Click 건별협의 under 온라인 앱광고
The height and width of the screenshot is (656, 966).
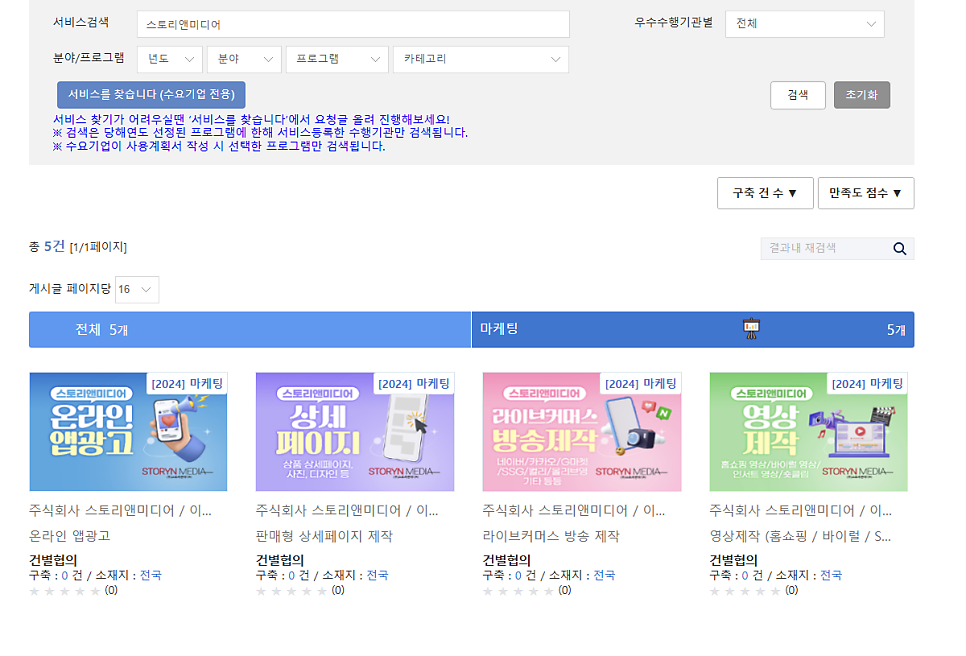(x=53, y=561)
